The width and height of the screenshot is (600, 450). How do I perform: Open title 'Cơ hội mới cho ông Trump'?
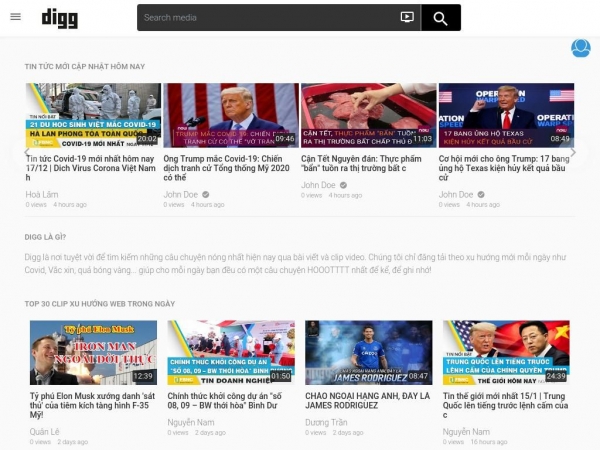point(504,168)
